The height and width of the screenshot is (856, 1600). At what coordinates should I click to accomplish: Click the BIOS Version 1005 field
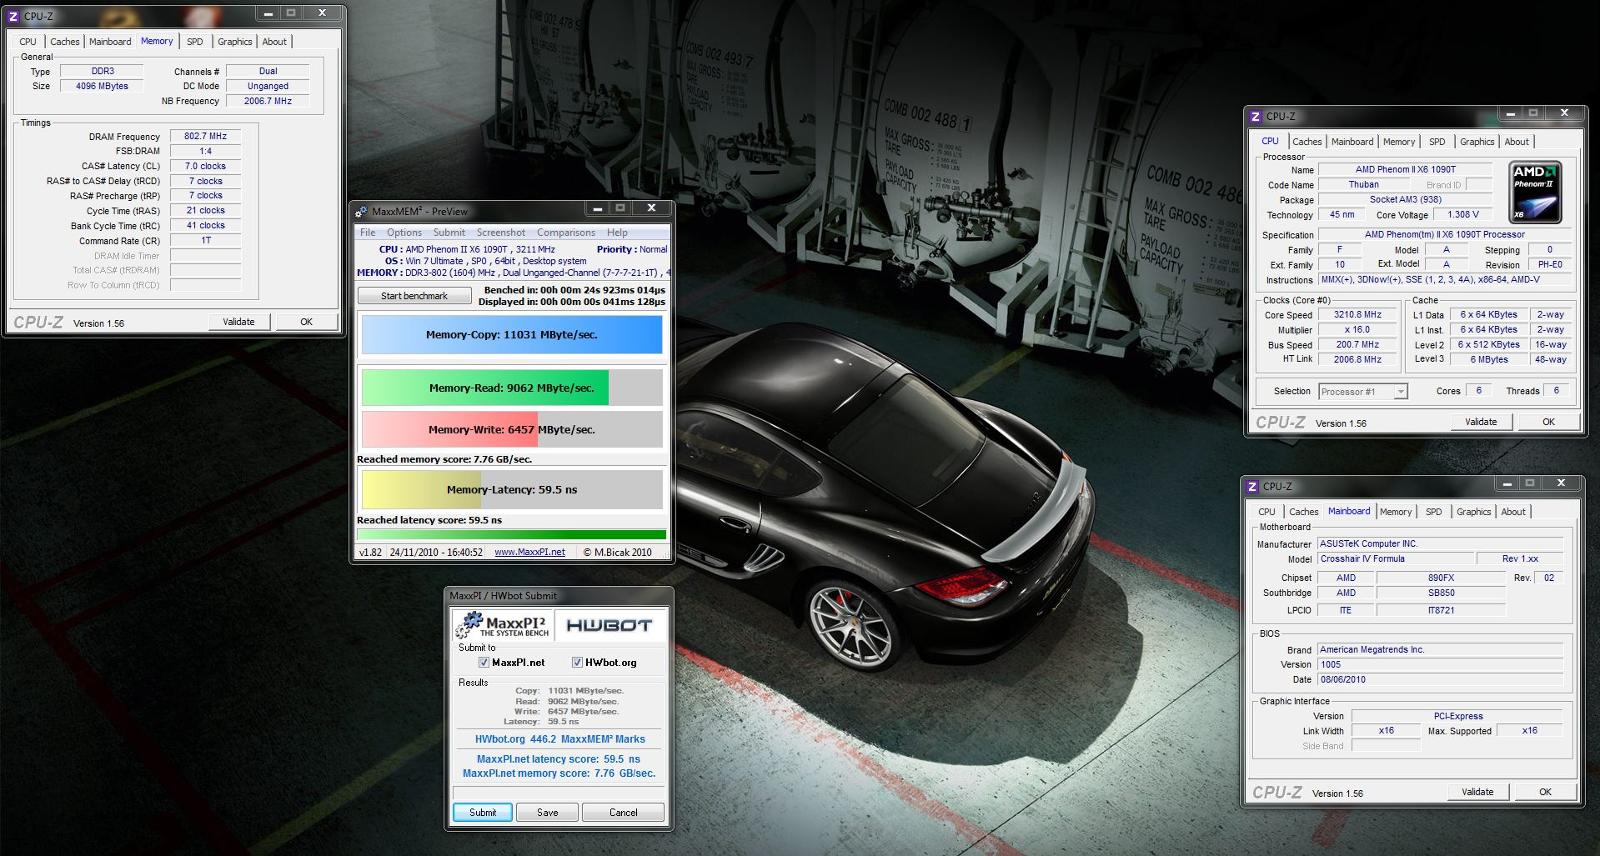click(x=1439, y=664)
